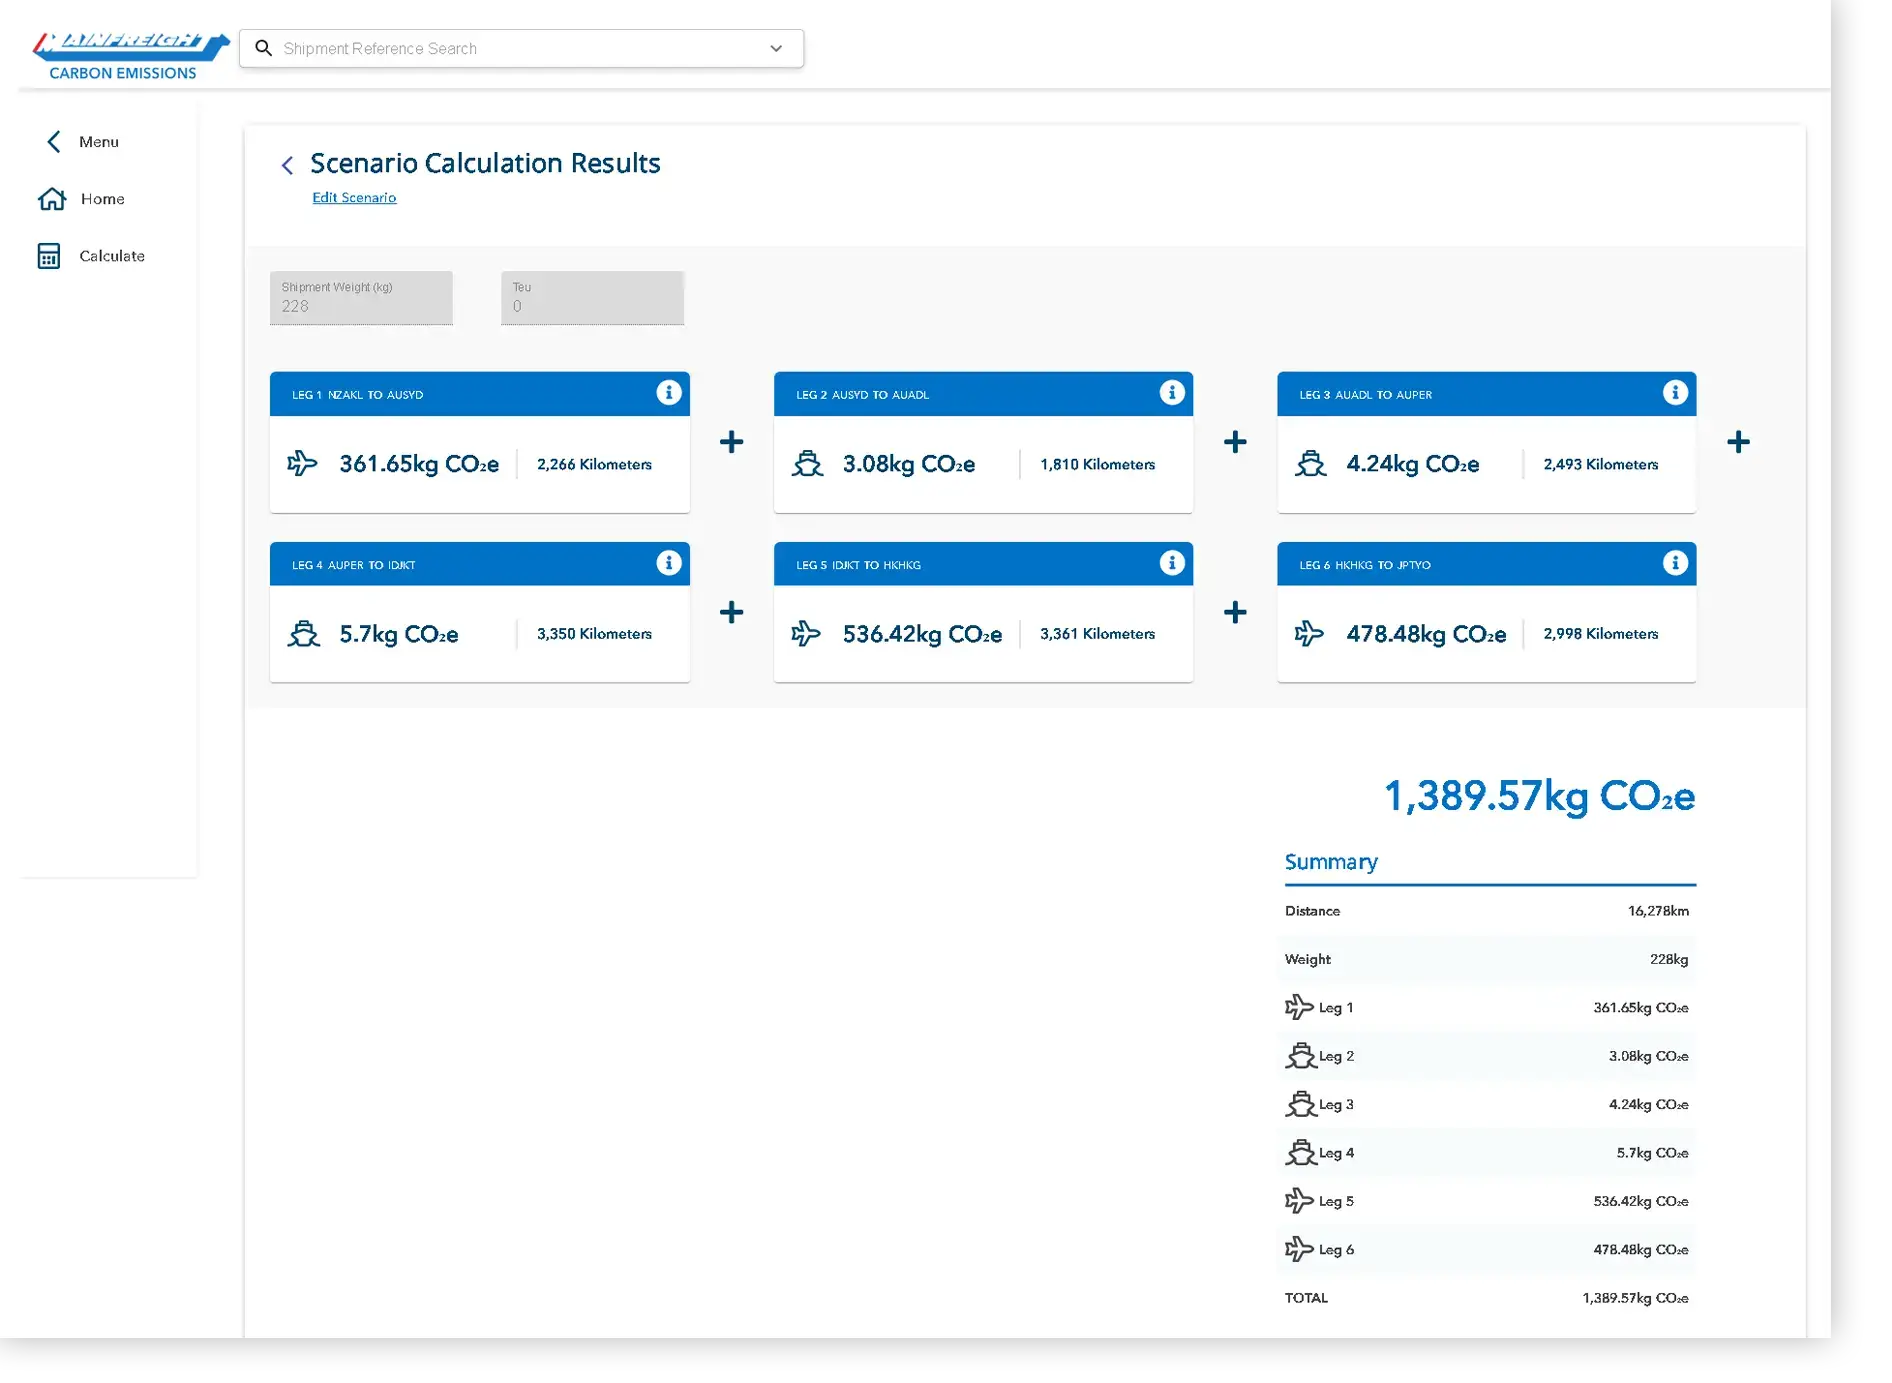Click the 3,361 Kilometers text
The image size is (1892, 1383).
click(1097, 634)
